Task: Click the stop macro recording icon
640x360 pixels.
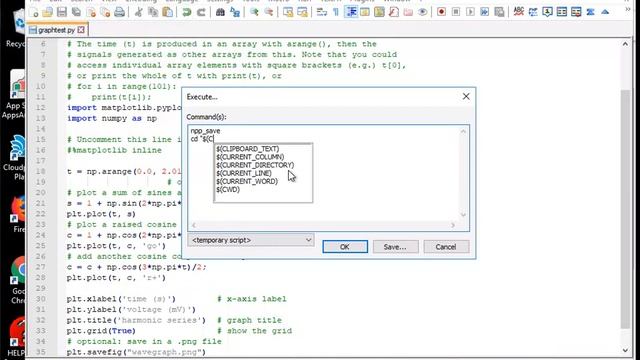Action: pos(456,12)
